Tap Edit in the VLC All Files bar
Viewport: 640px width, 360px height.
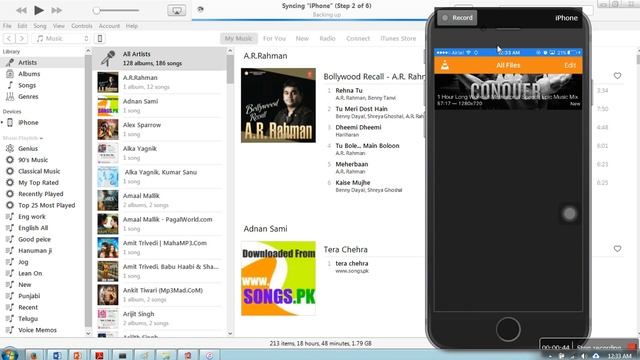(570, 65)
